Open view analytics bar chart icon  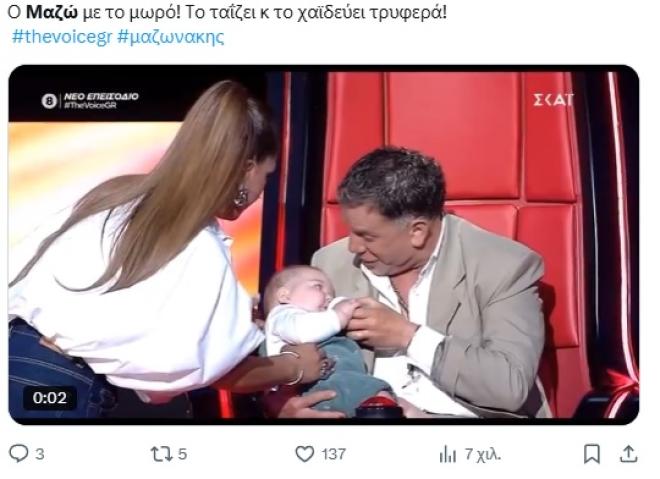coord(447,454)
